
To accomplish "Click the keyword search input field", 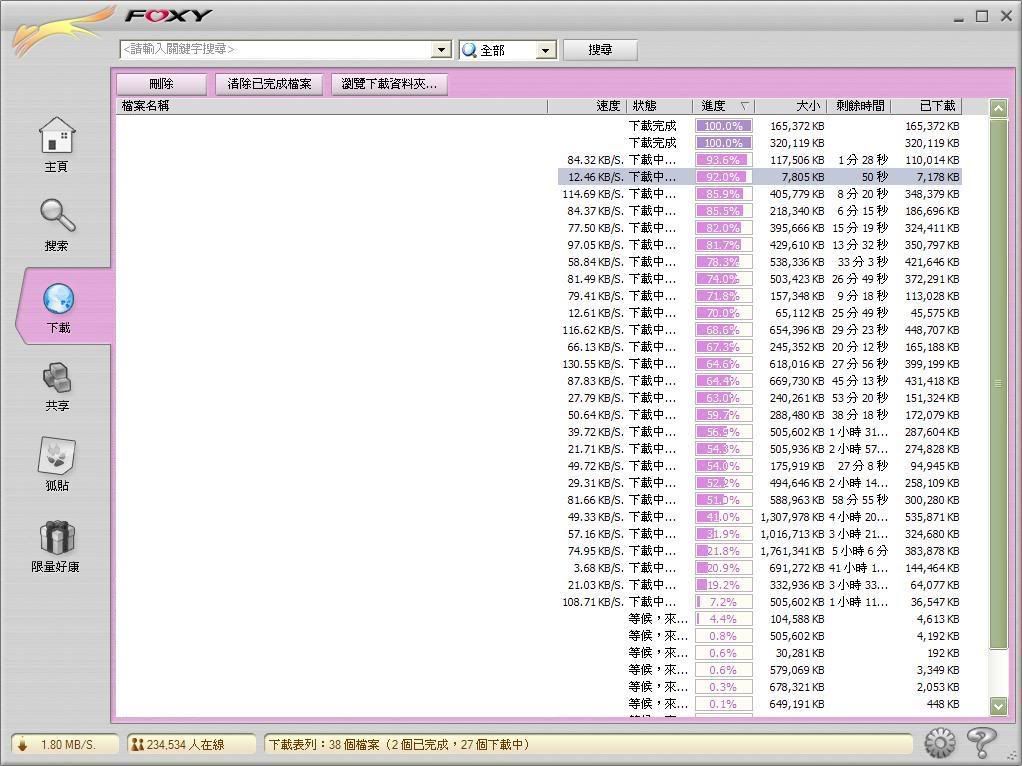I will point(276,50).
